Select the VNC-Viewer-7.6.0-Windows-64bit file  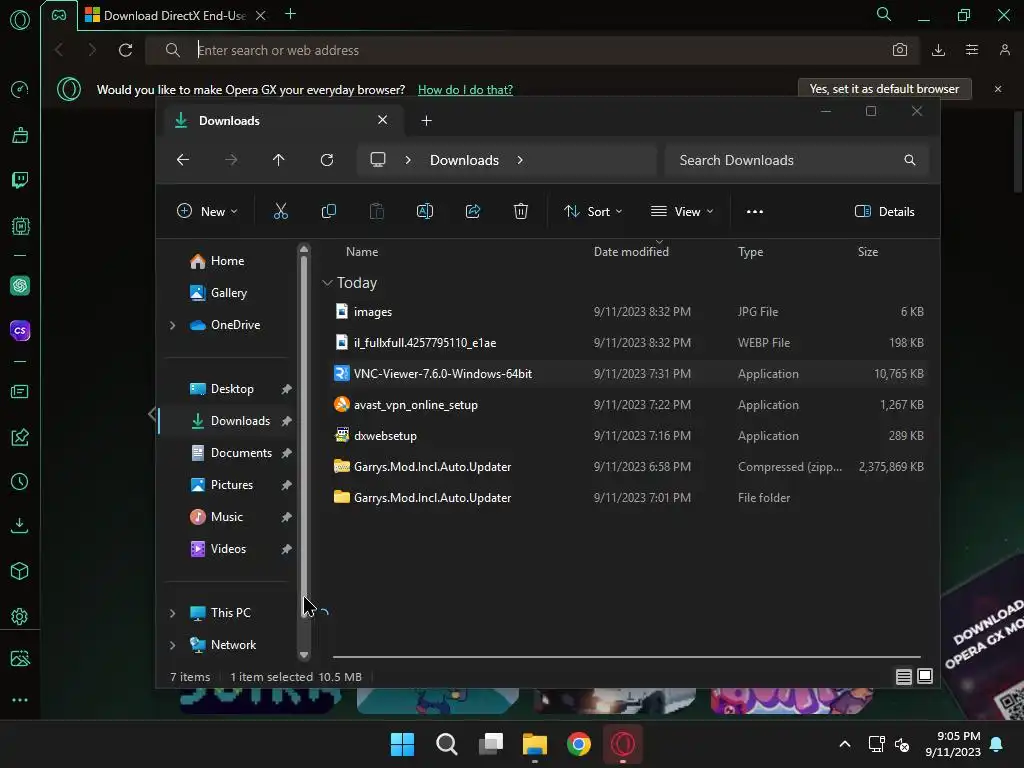pos(629,374)
